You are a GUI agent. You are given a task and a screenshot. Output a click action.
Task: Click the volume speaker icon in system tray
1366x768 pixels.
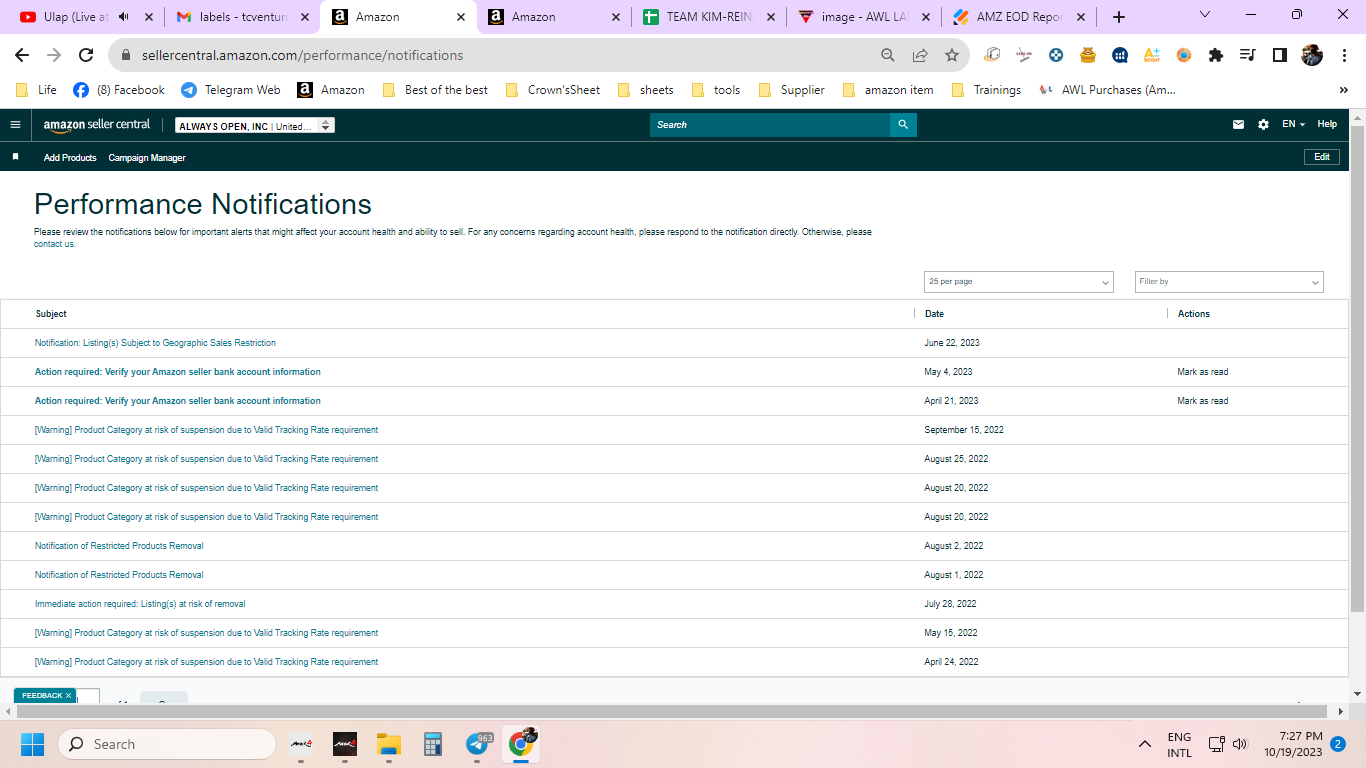[1241, 744]
